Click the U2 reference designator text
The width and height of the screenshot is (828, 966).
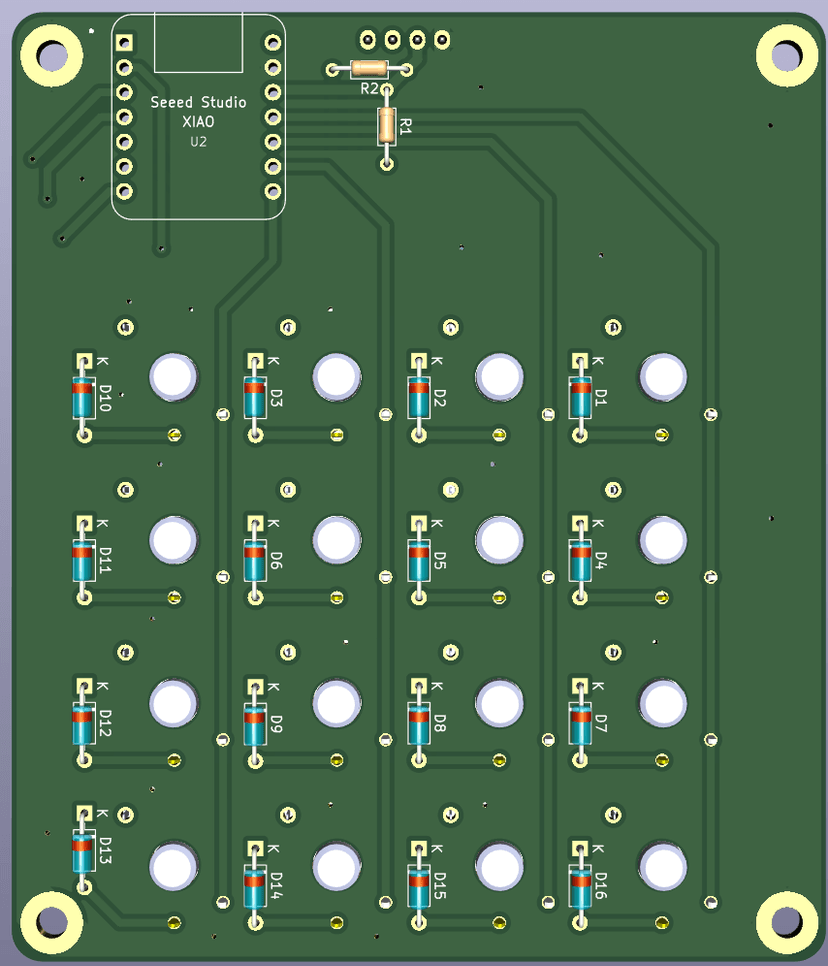(x=198, y=142)
